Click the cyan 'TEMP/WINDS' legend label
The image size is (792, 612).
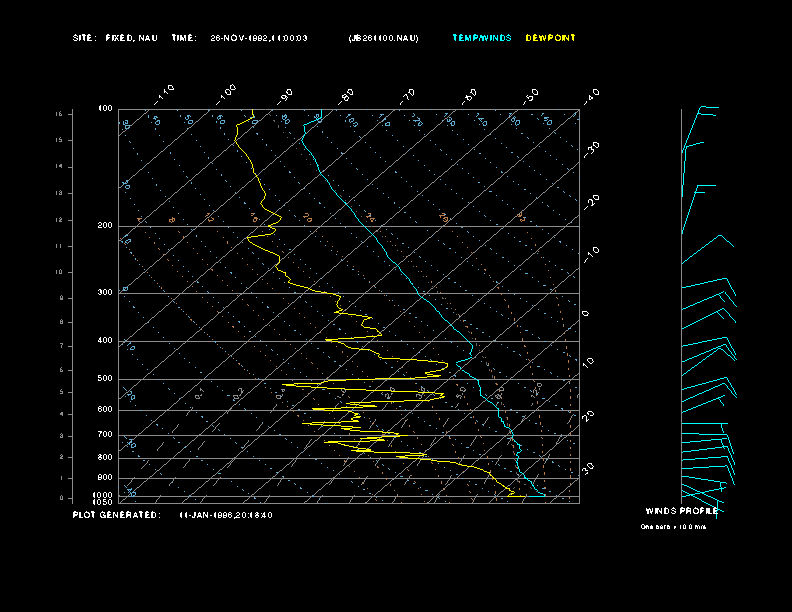pyautogui.click(x=482, y=38)
